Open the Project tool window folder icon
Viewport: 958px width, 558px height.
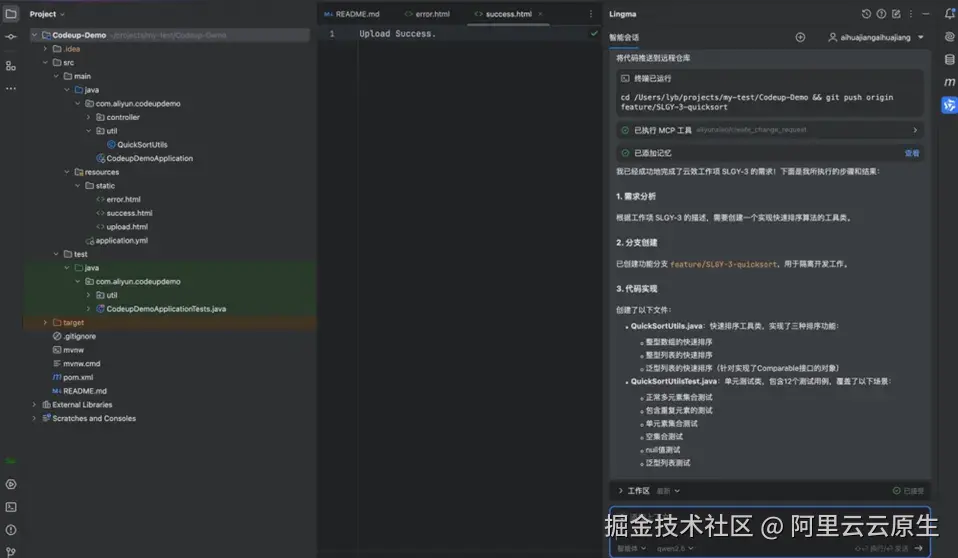pyautogui.click(x=11, y=13)
